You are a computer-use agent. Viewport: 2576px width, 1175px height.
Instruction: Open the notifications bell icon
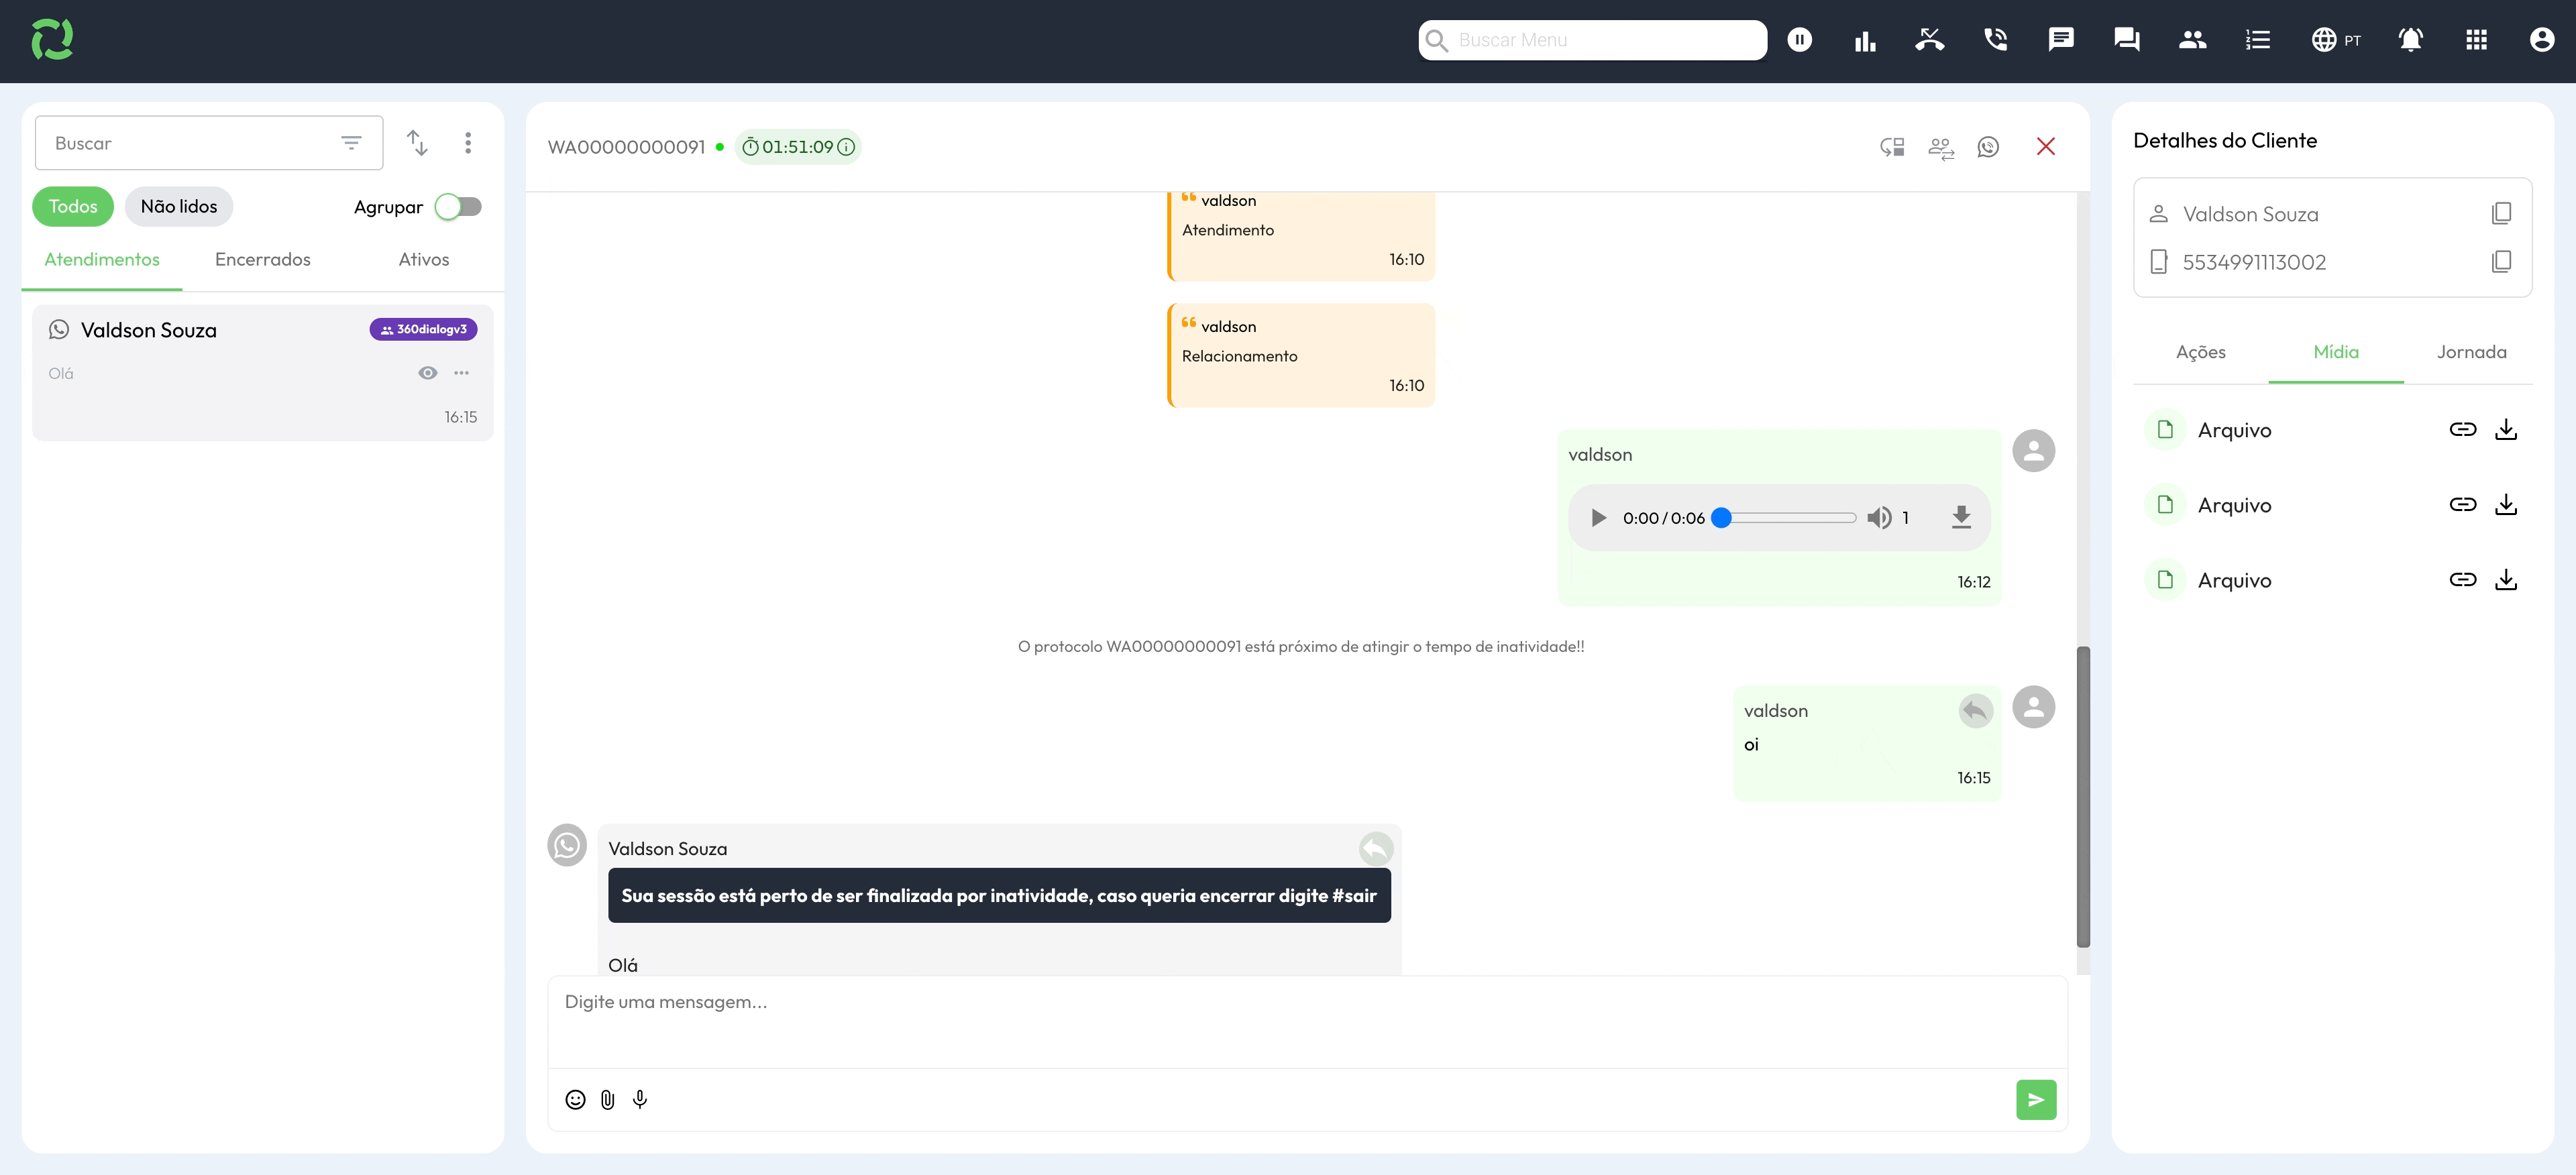[x=2411, y=40]
